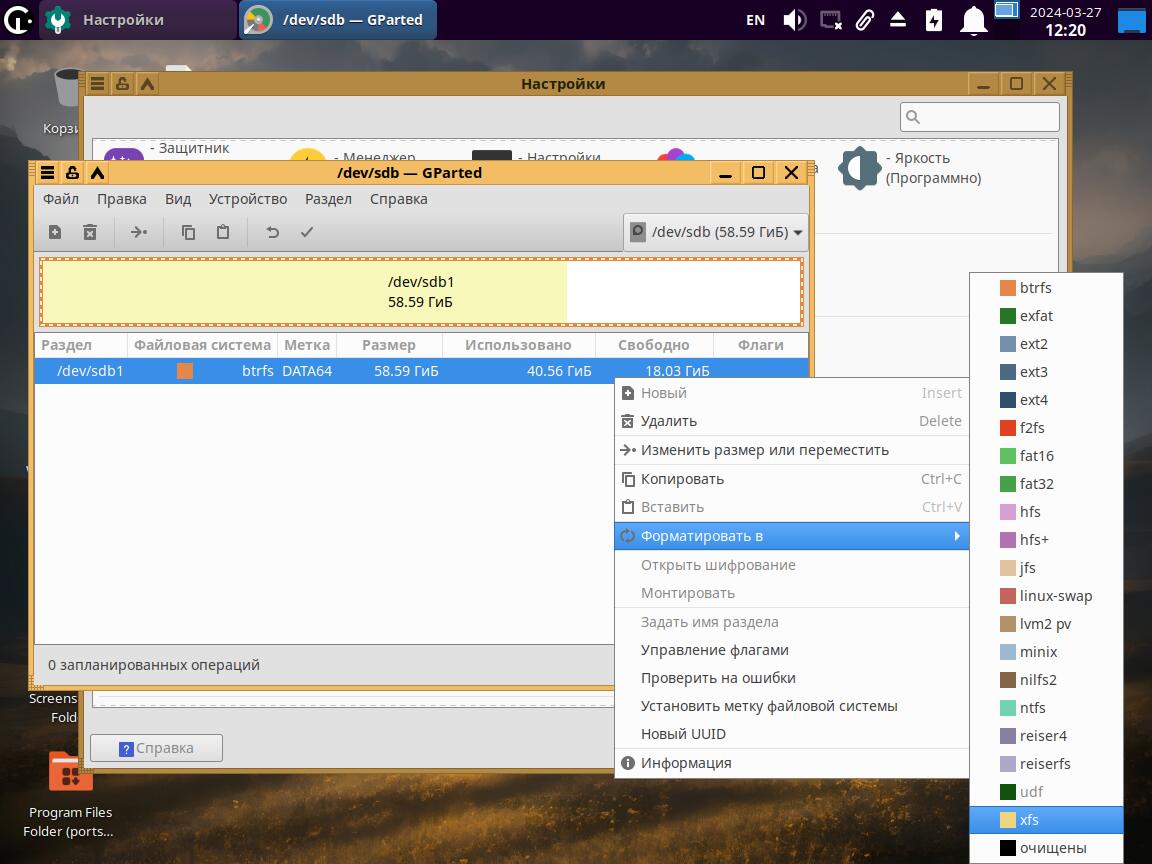Pick fat32 as the format type
The width and height of the screenshot is (1152, 864).
(1046, 483)
